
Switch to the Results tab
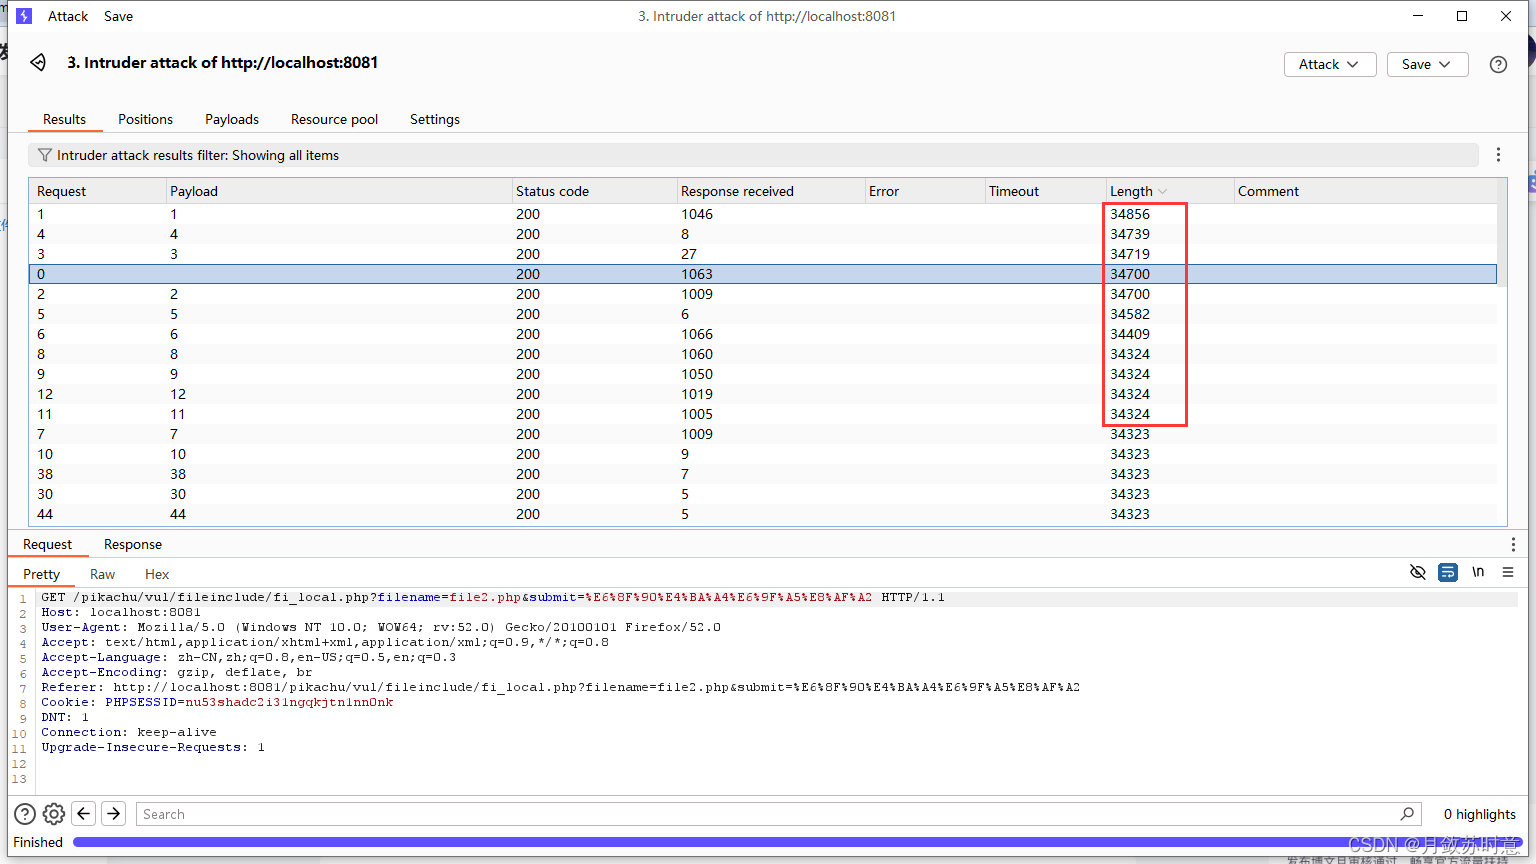64,119
